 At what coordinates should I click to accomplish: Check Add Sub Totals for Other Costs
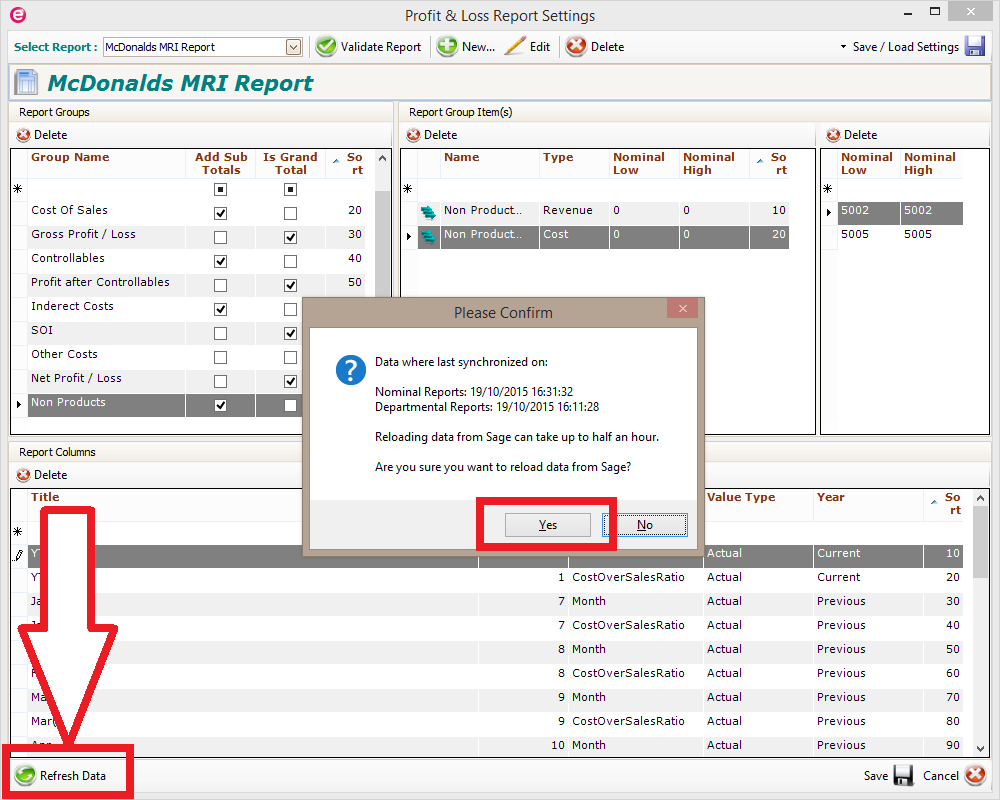coord(220,357)
